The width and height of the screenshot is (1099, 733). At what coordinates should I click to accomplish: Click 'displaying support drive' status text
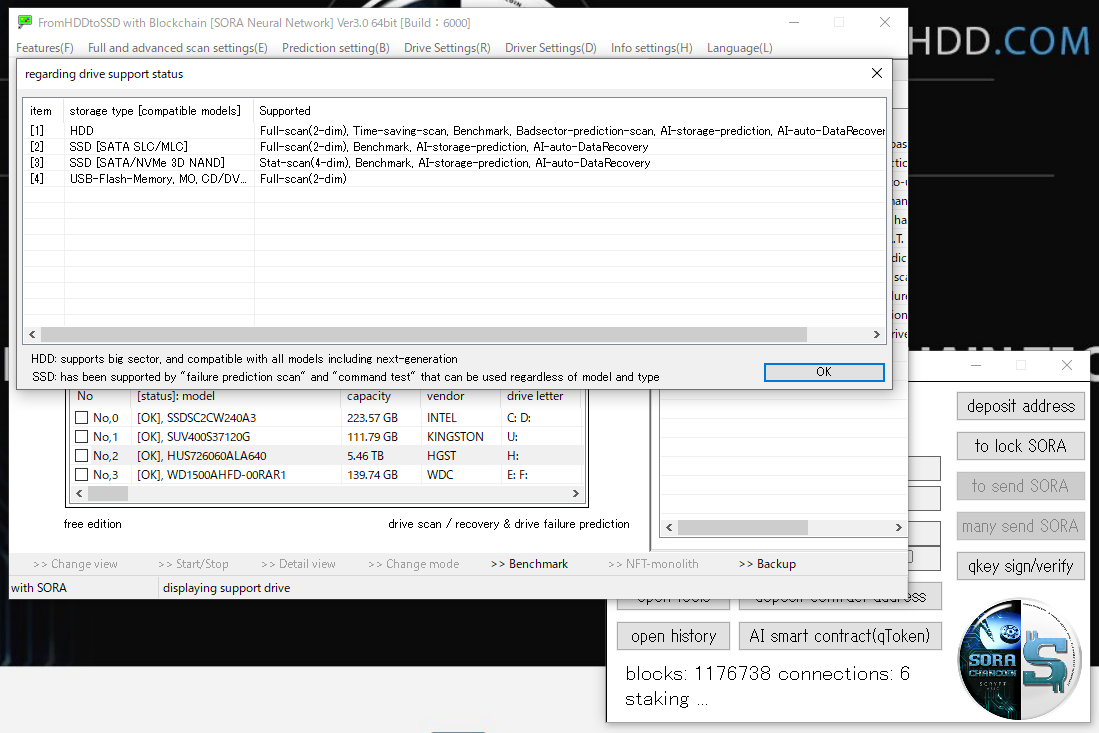click(x=226, y=588)
